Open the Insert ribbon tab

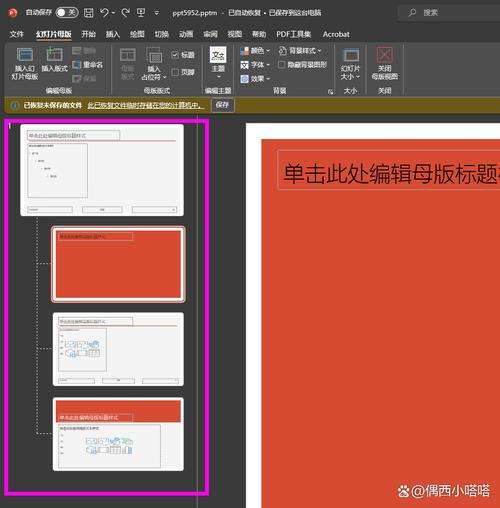tap(113, 34)
